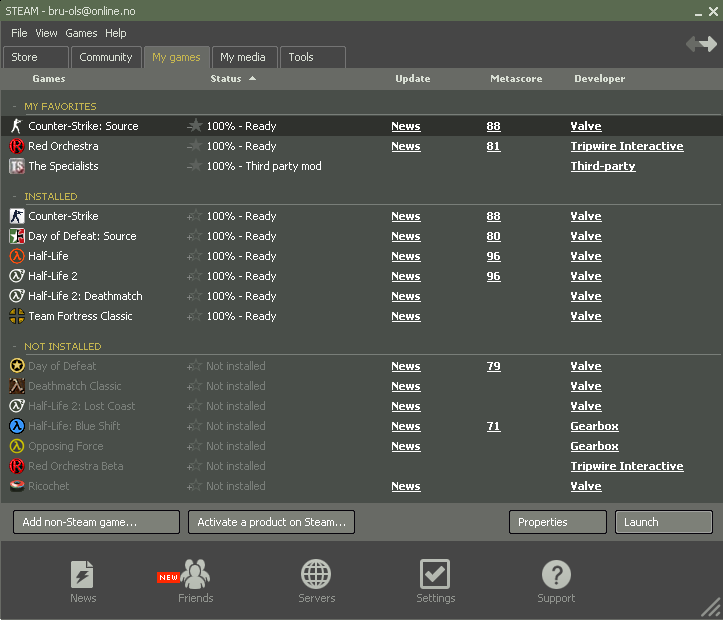Favorite Half-Life using its star
The image size is (723, 620).
point(195,255)
